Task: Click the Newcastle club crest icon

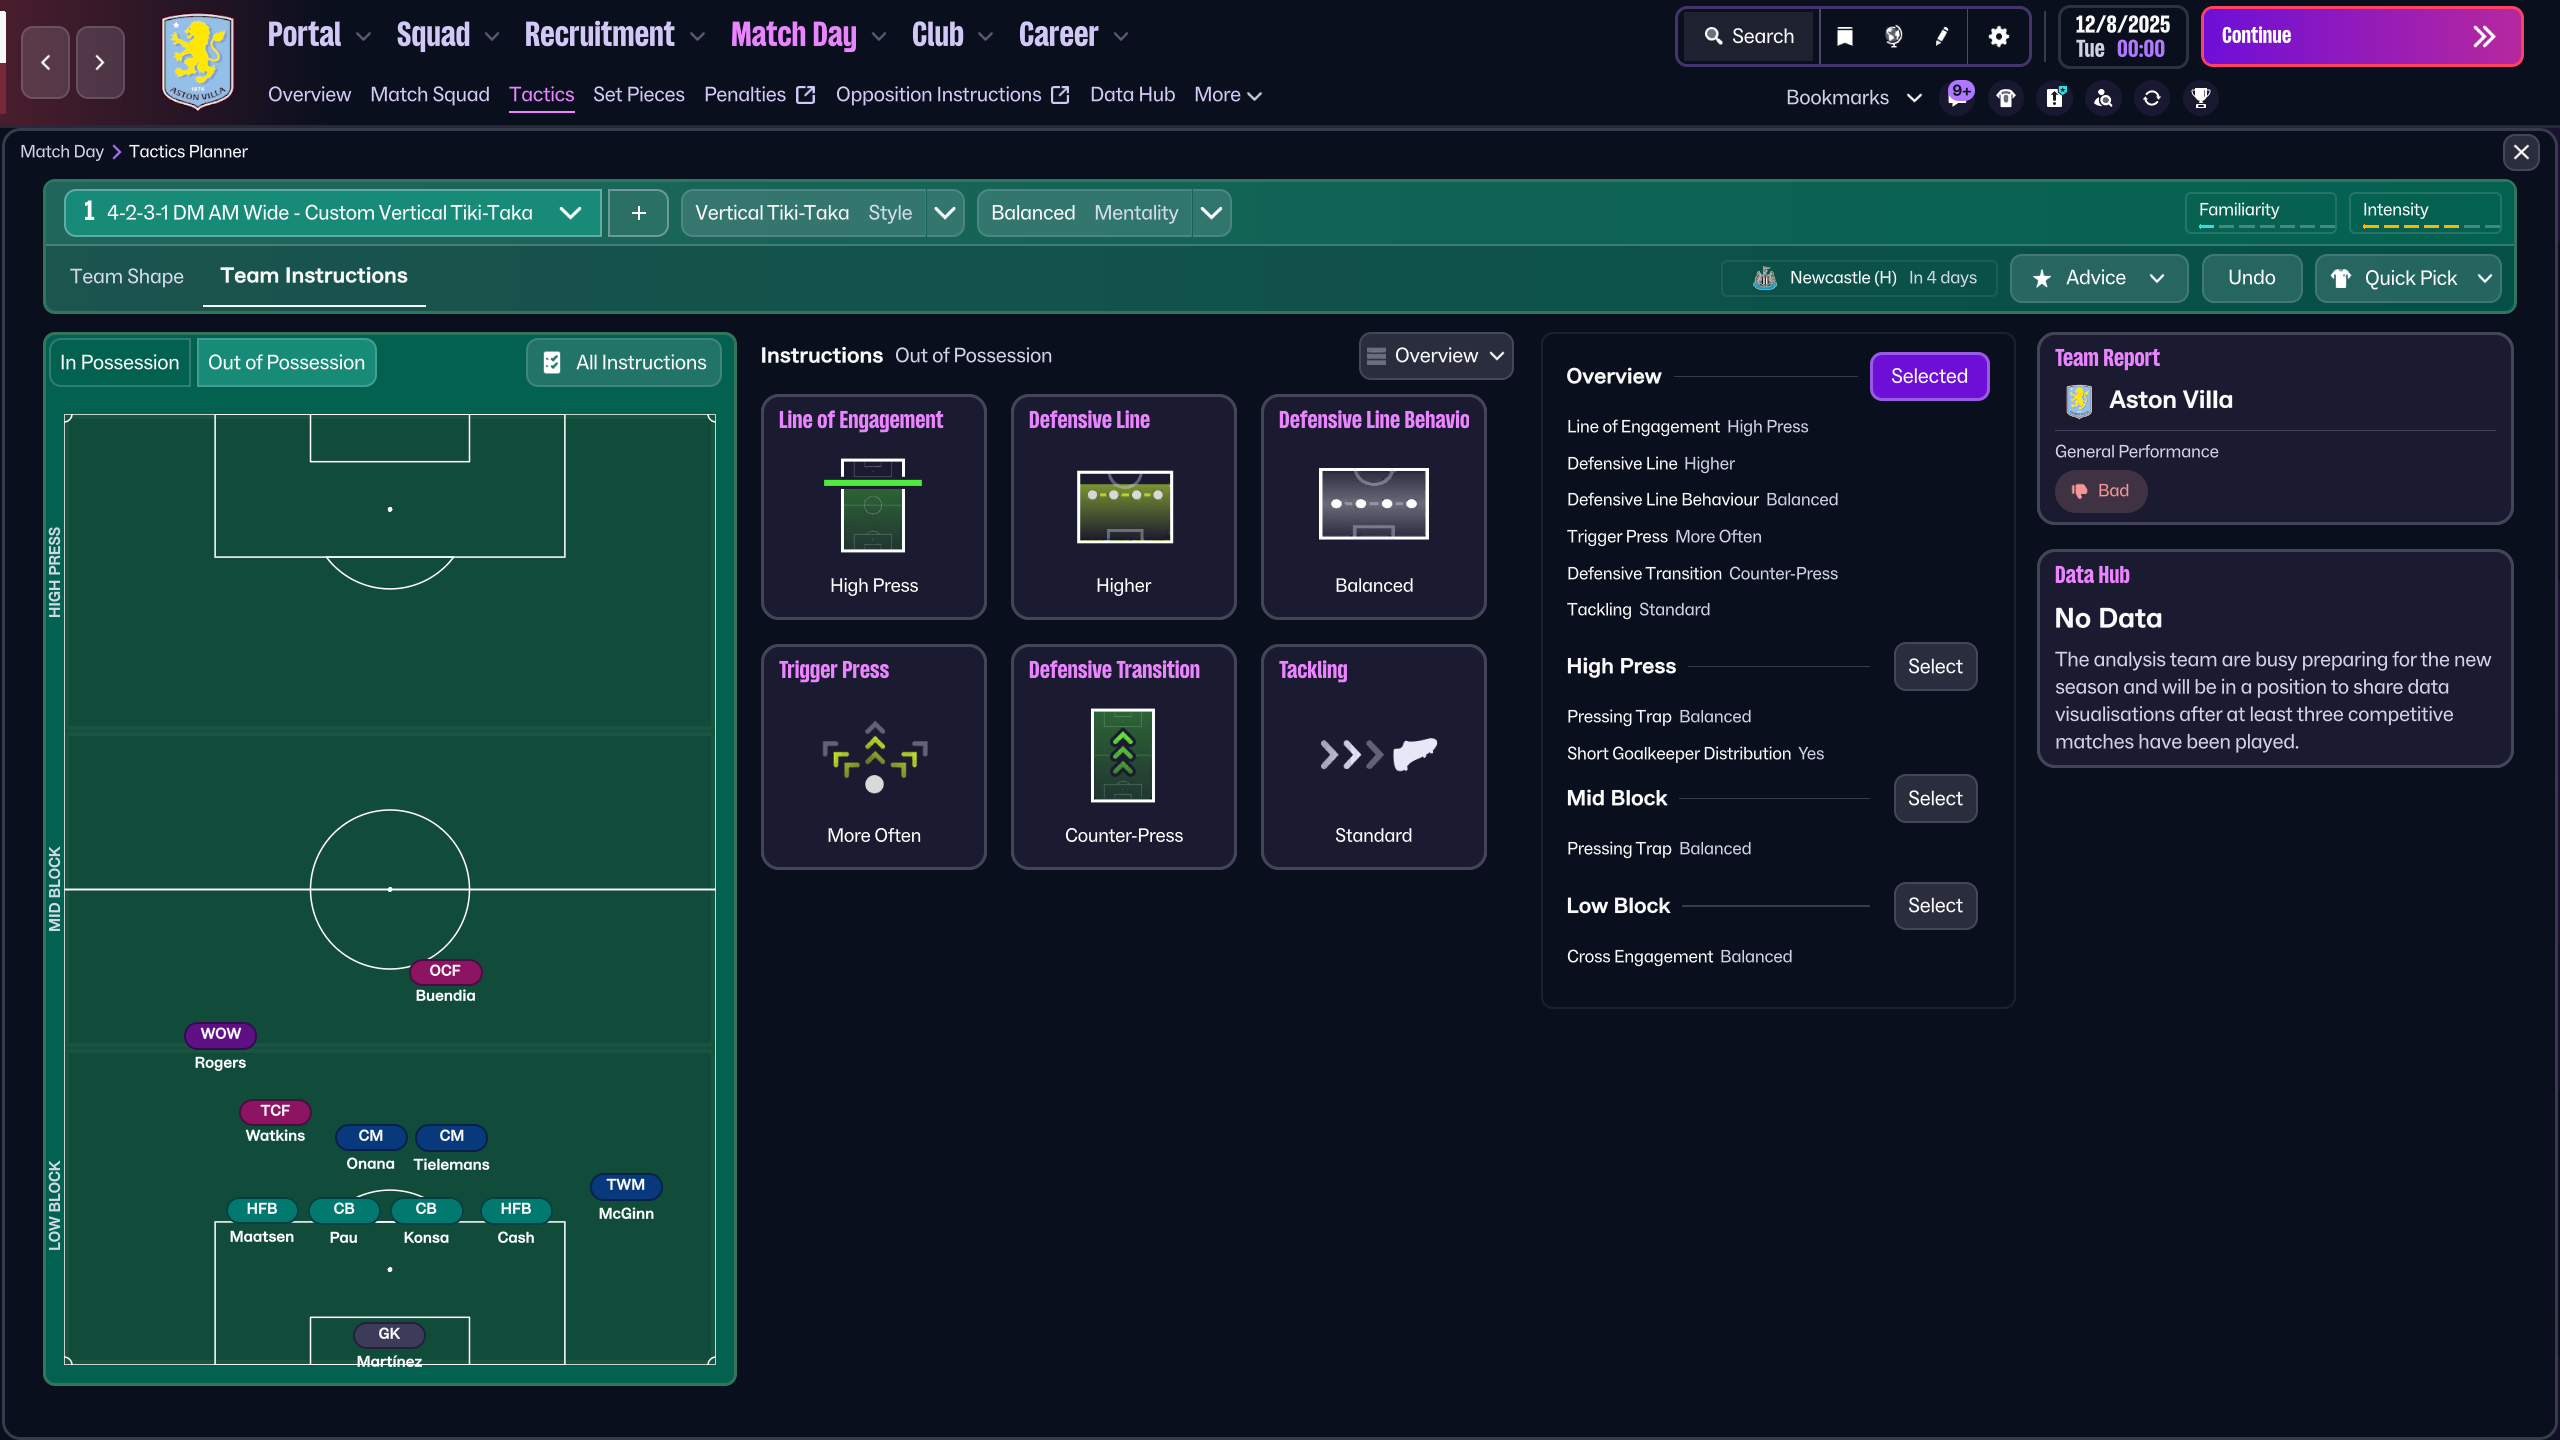Action: (1765, 278)
